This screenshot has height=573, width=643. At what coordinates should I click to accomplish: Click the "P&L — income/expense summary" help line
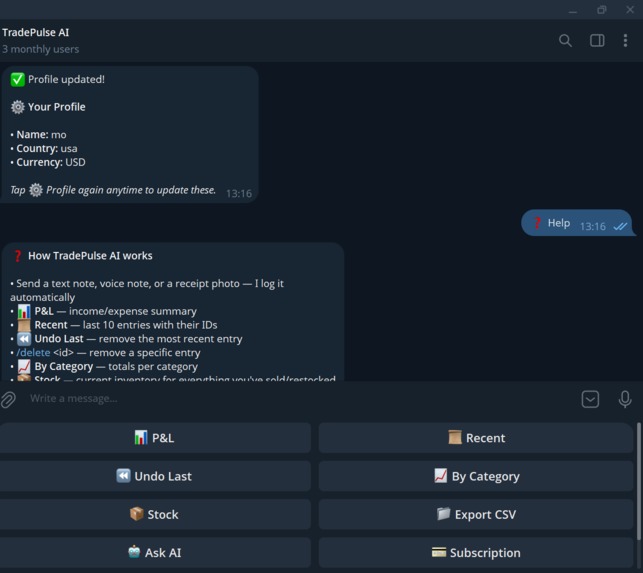tap(104, 311)
